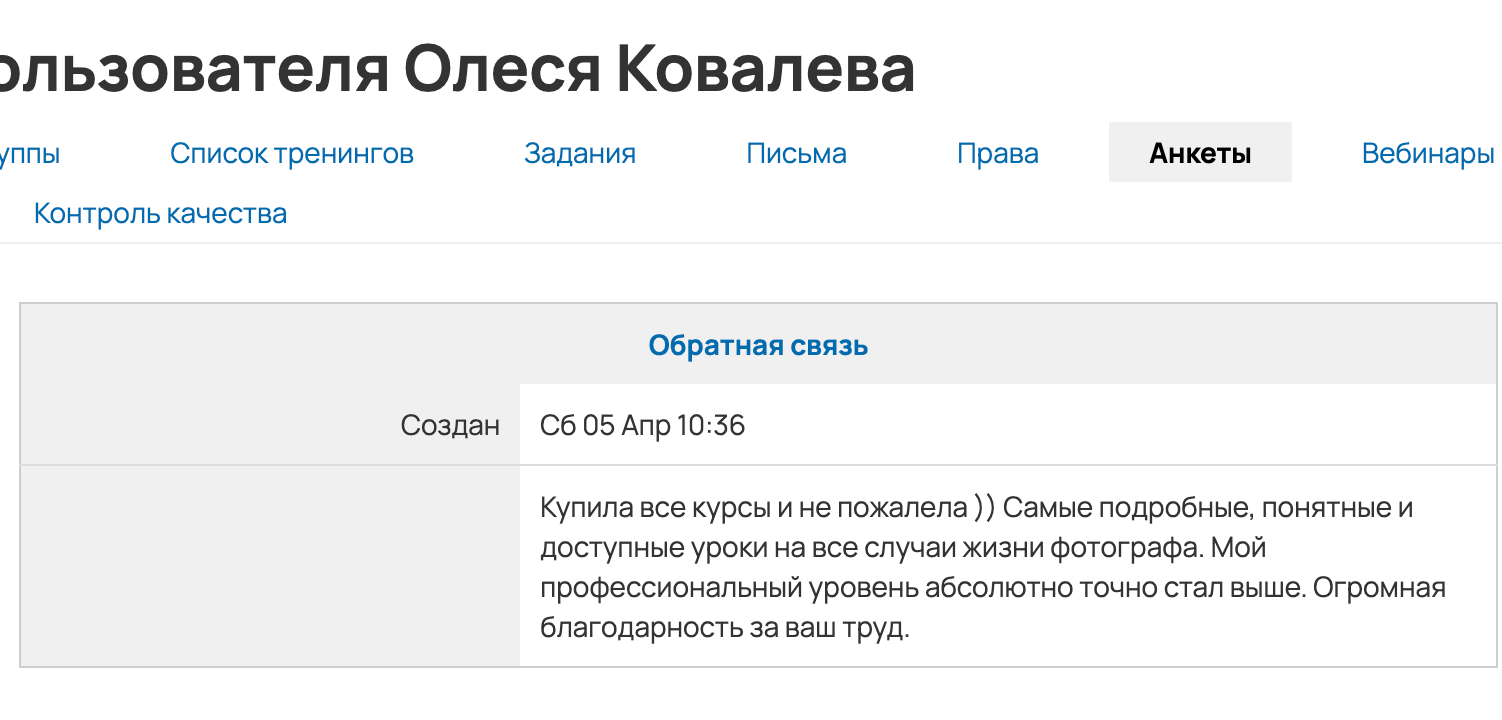Open the Письма tab

coord(796,153)
